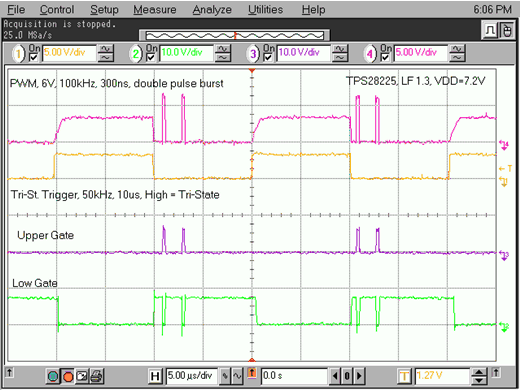Click the up-arrow toggle at bottom left
Image resolution: width=521 pixels, height=391 pixels.
(10, 373)
